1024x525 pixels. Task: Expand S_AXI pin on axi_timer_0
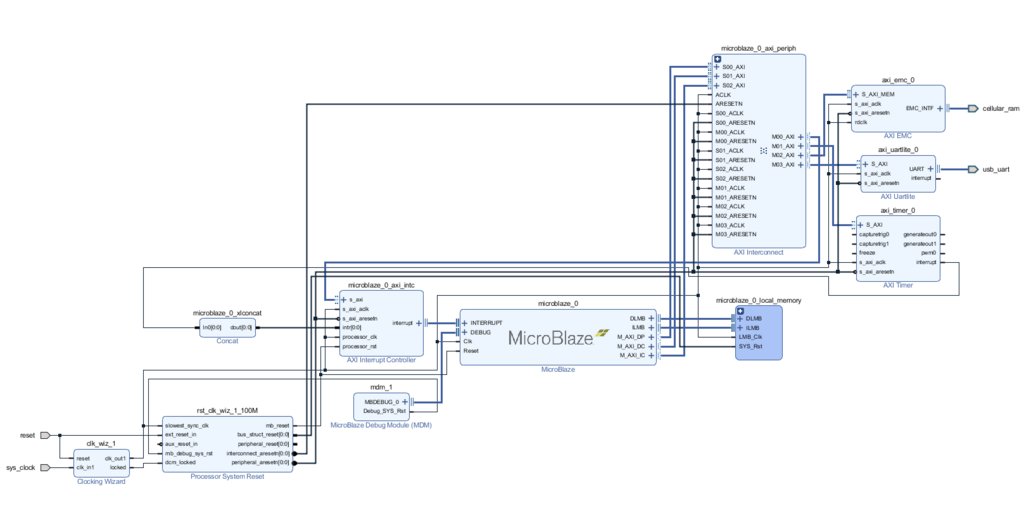pos(861,225)
